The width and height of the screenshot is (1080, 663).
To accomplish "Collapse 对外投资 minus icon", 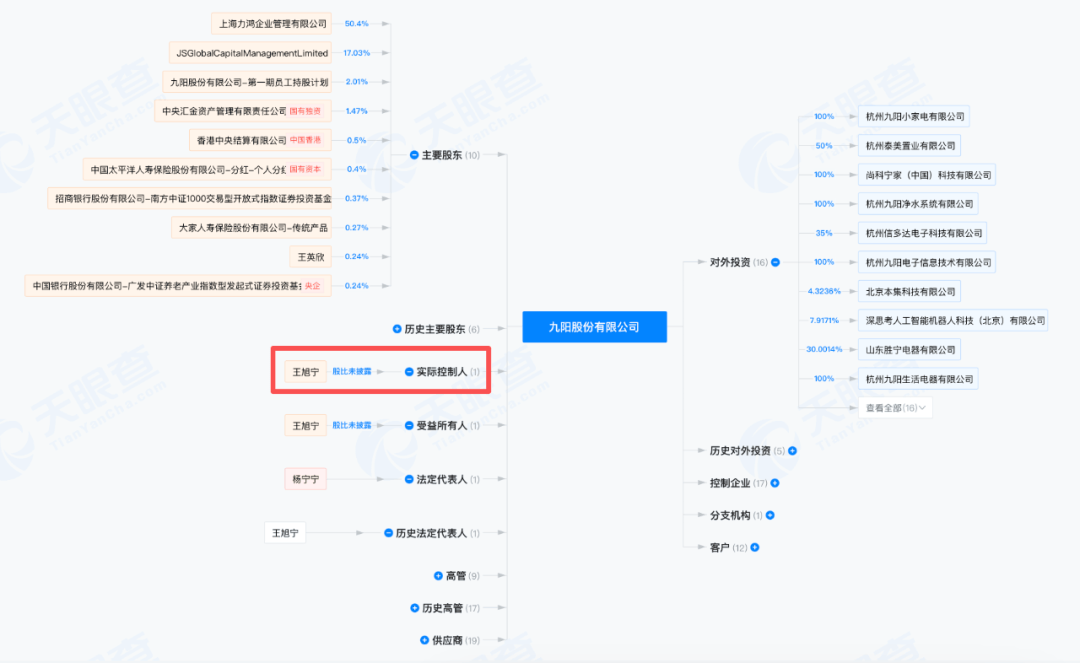I will pos(775,262).
